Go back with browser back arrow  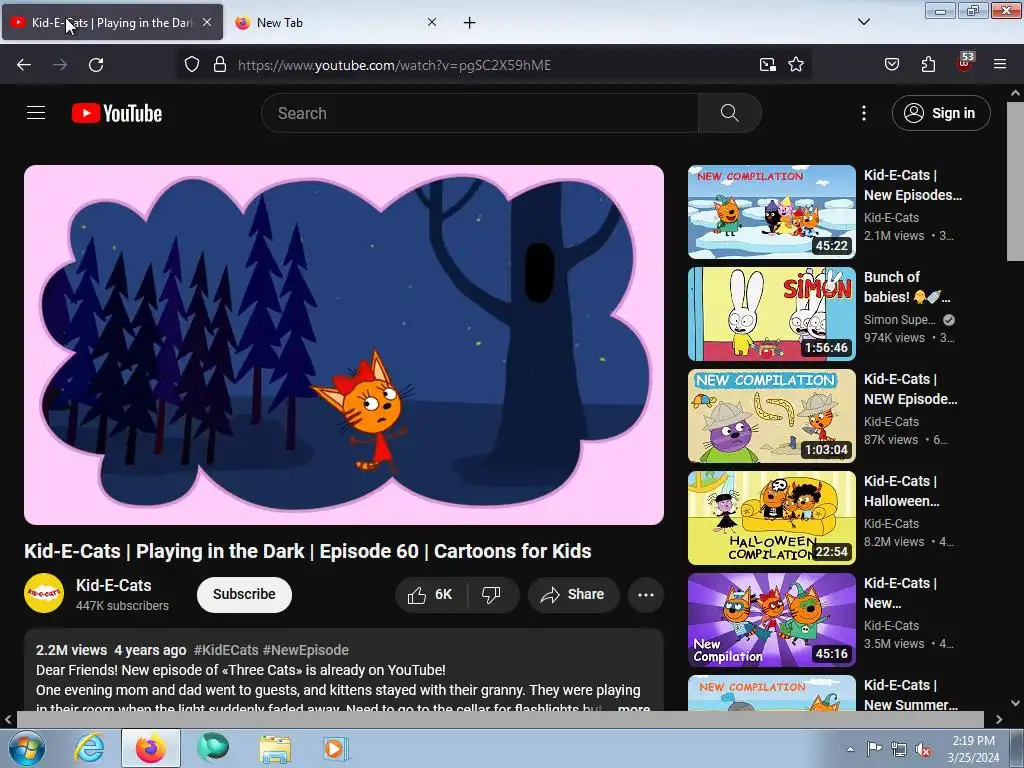click(24, 65)
